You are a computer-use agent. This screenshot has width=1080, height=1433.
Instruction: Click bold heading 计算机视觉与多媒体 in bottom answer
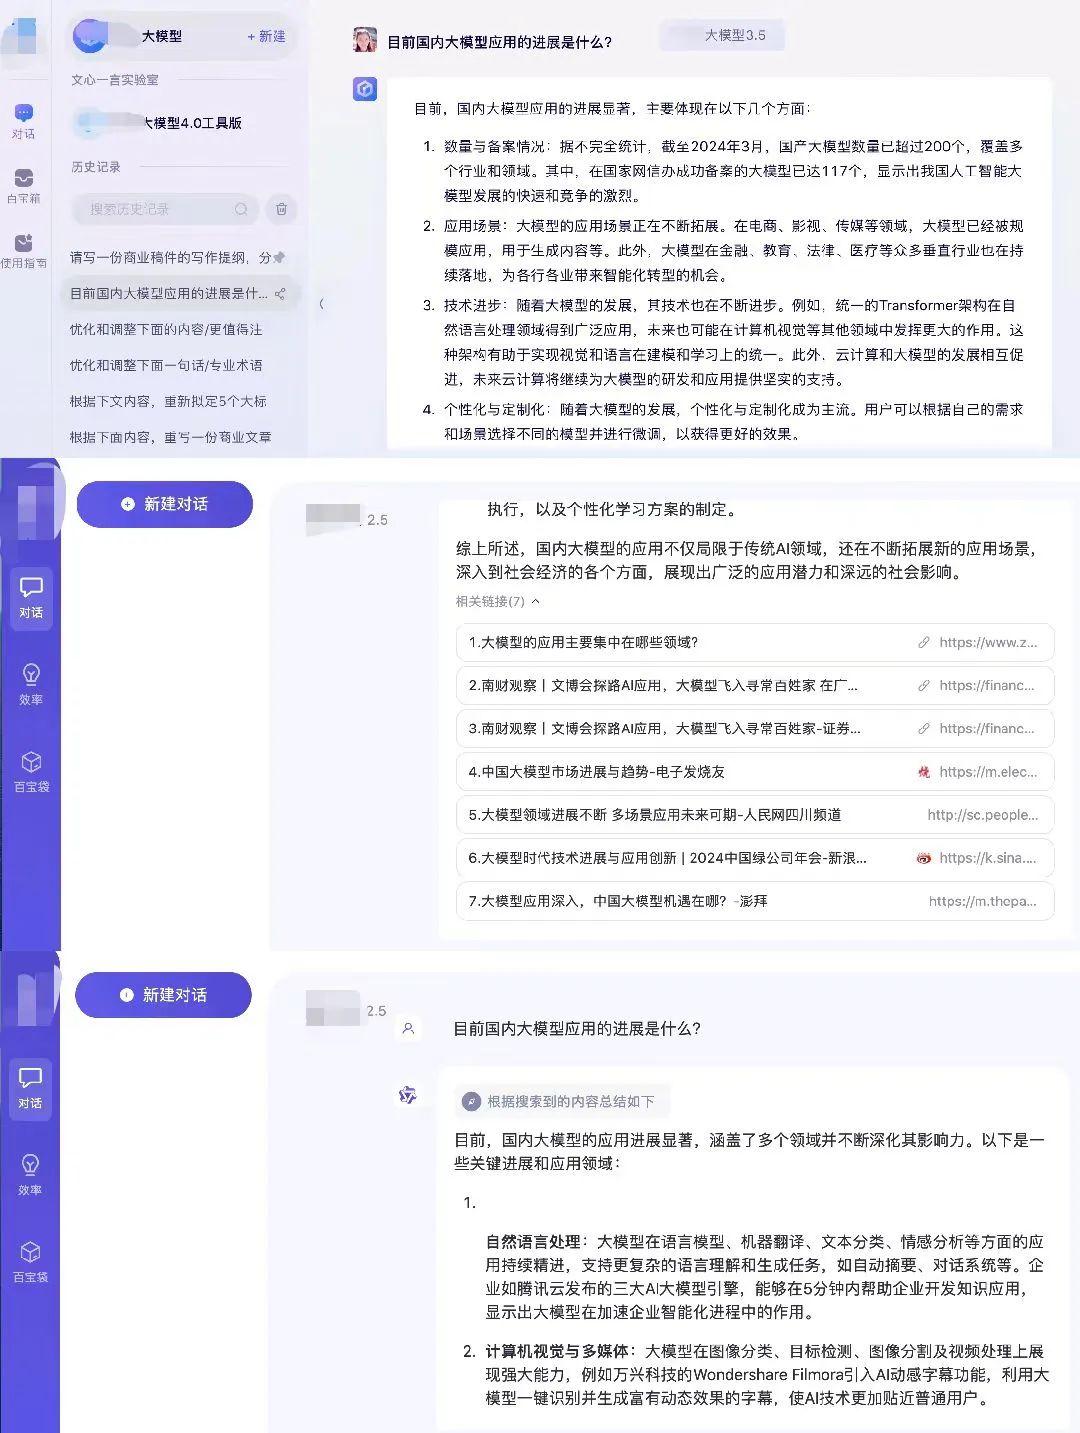(557, 1351)
